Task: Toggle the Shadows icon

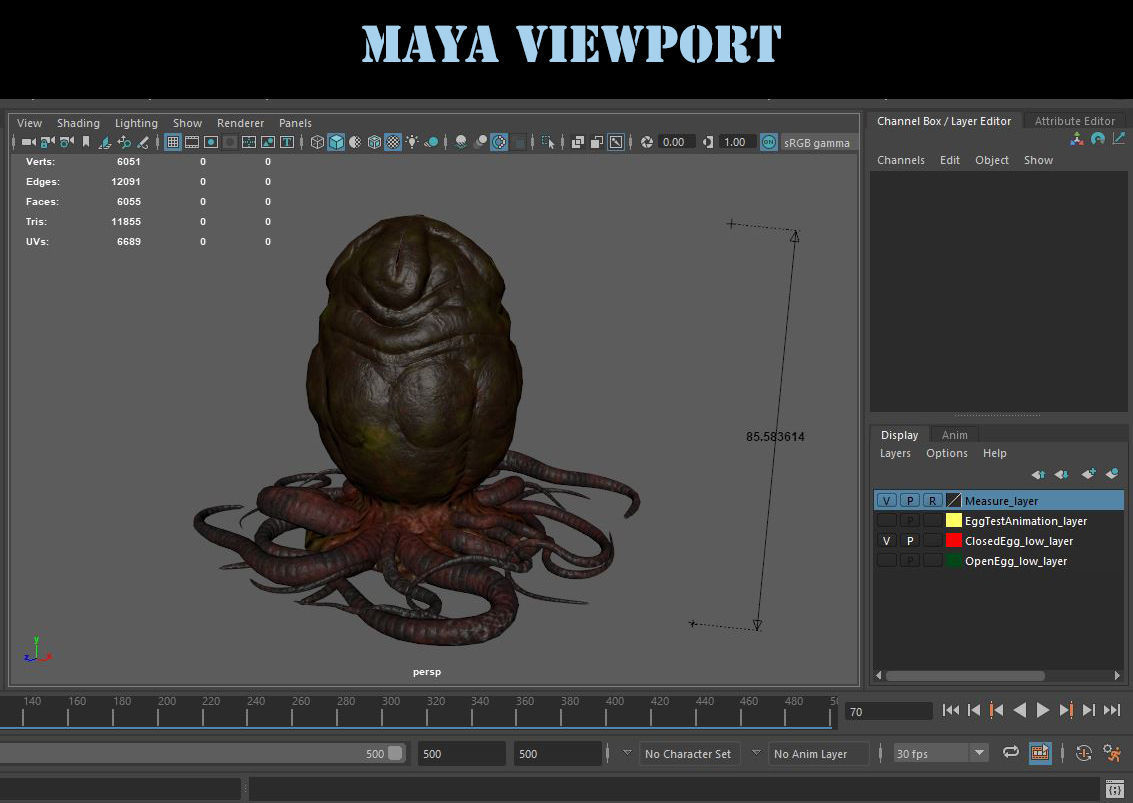Action: pos(431,142)
